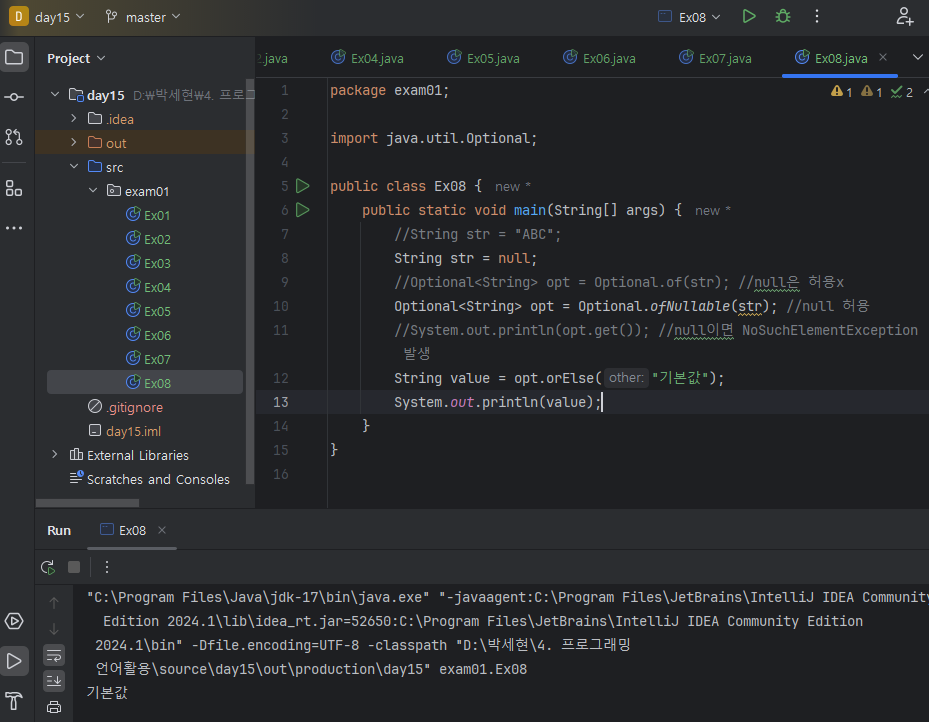929x722 pixels.
Task: Open Ex03 in the project tree
Action: [x=157, y=263]
